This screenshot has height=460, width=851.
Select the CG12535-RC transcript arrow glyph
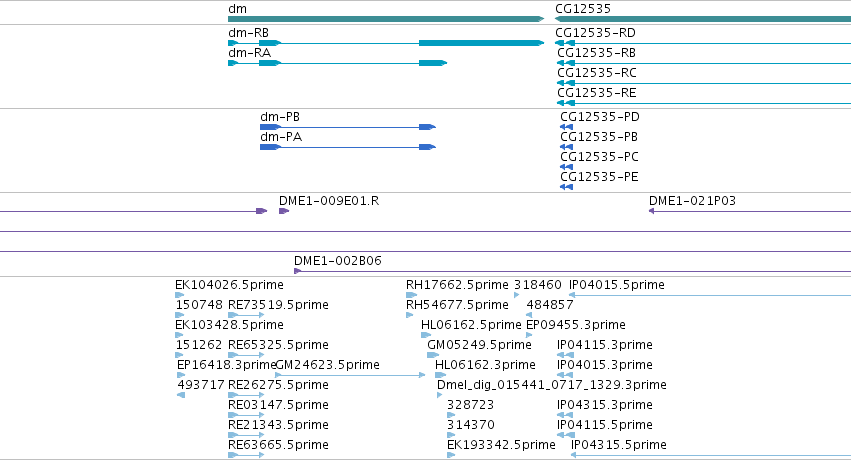coord(704,83)
